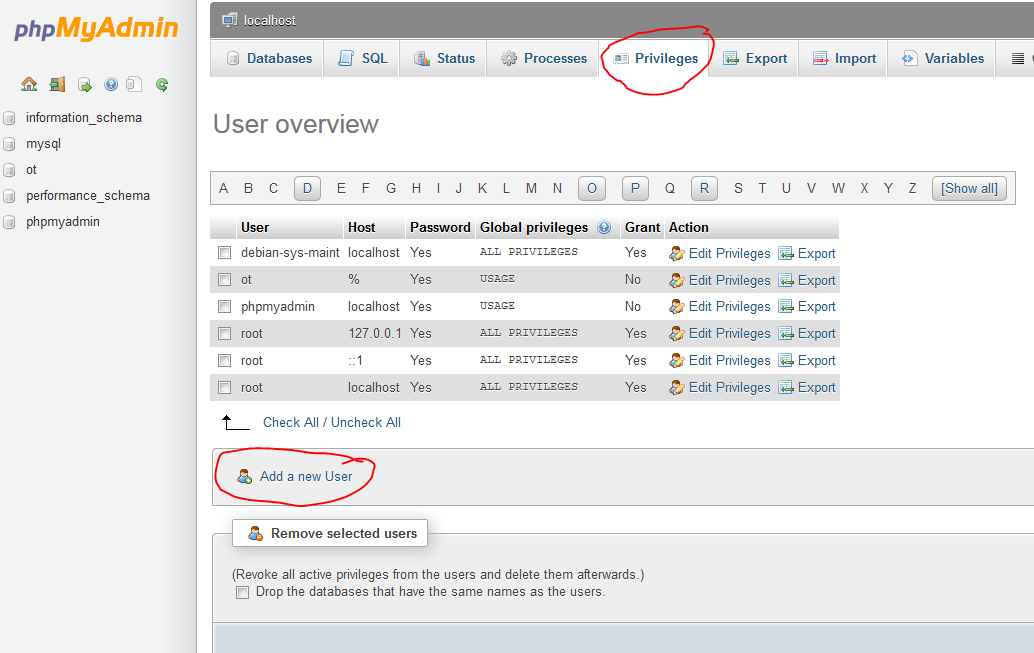This screenshot has height=653, width=1034.
Task: Click the Home icon in the sidebar
Action: tap(29, 84)
